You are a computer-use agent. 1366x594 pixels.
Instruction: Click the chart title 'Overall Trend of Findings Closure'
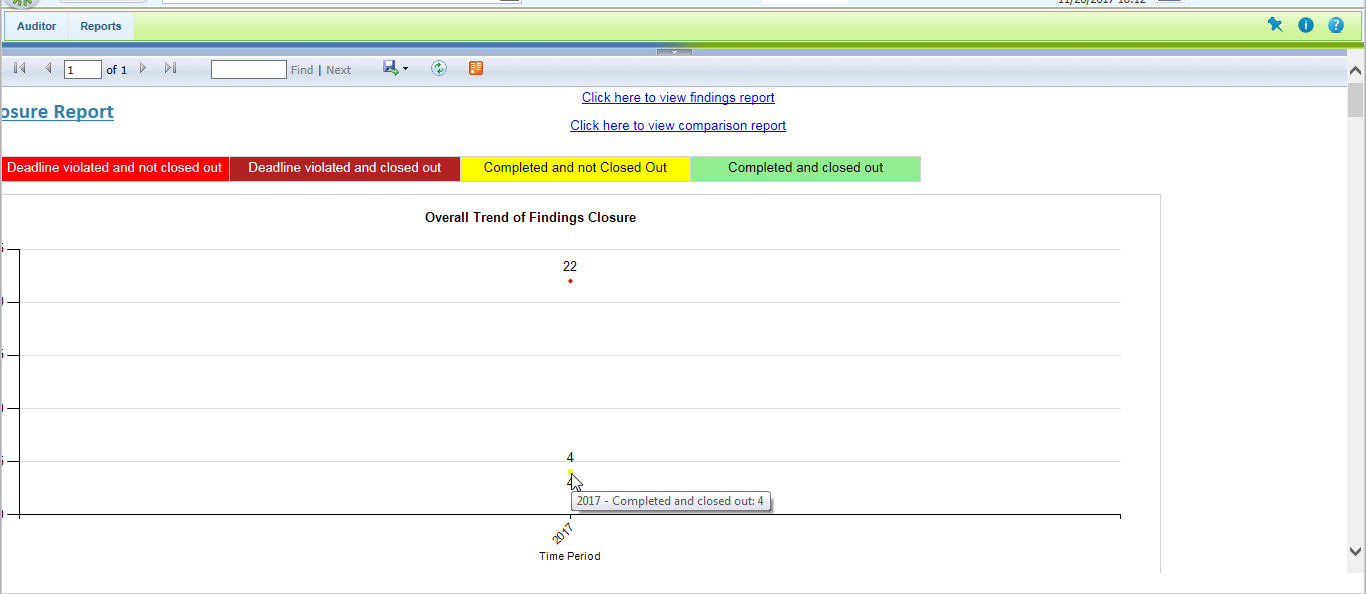pos(530,217)
